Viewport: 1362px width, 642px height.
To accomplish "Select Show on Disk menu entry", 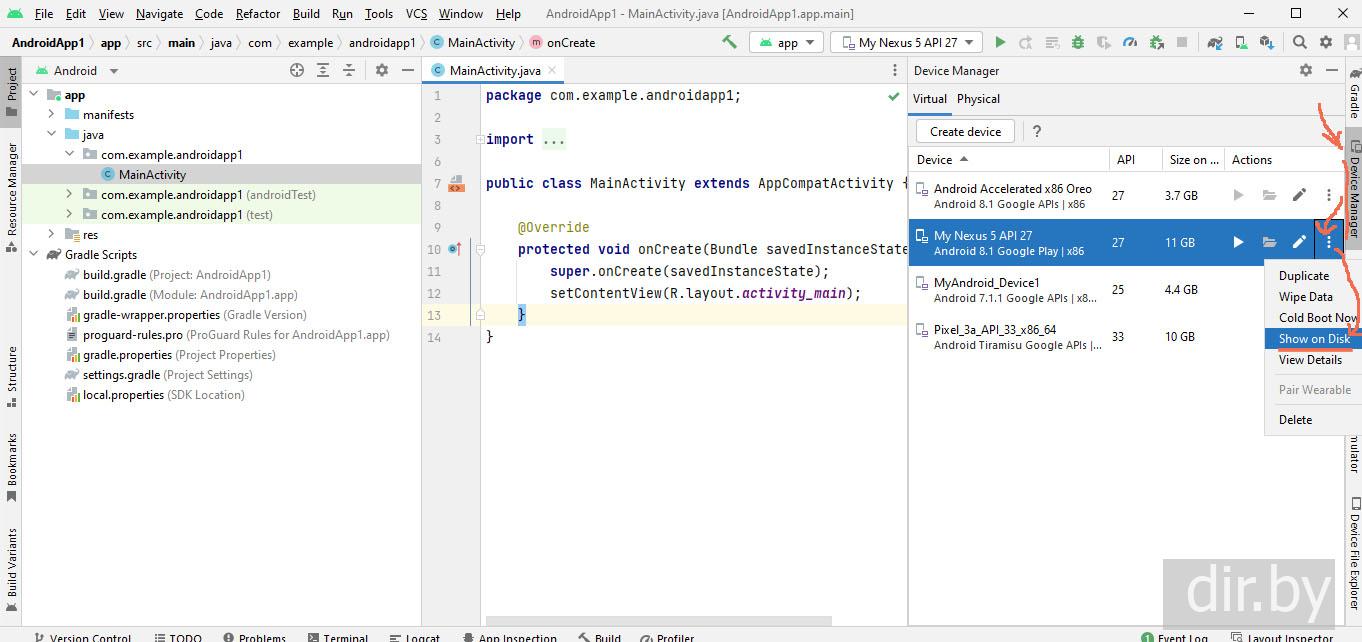I will (1314, 339).
